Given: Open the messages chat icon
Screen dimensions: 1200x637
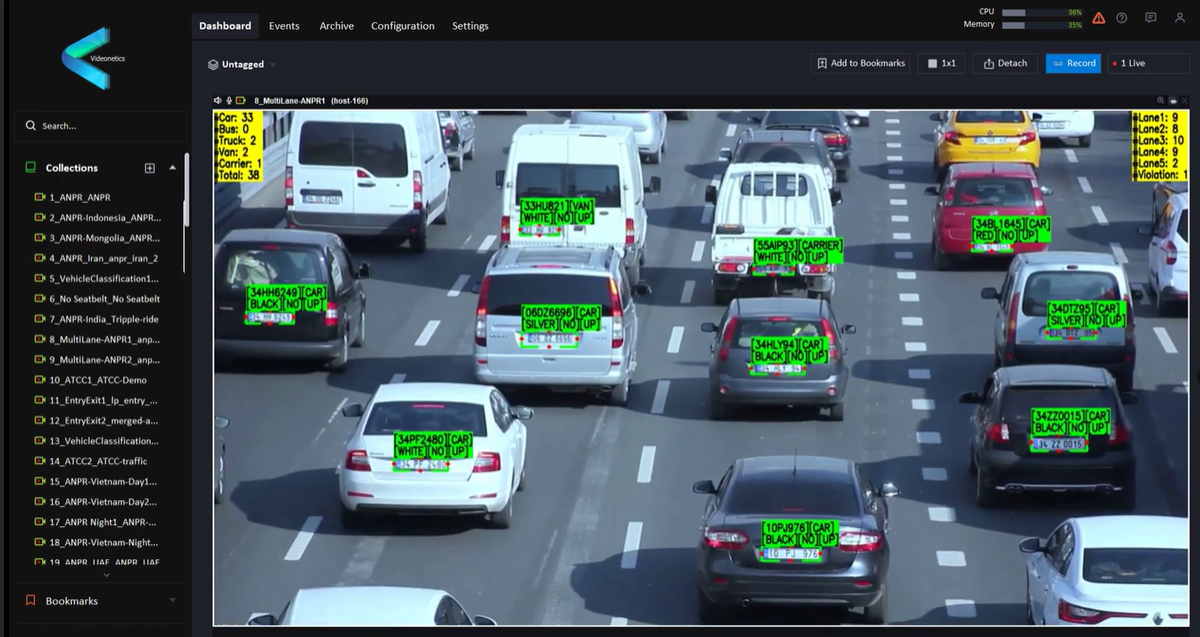Looking at the screenshot, I should [1151, 18].
